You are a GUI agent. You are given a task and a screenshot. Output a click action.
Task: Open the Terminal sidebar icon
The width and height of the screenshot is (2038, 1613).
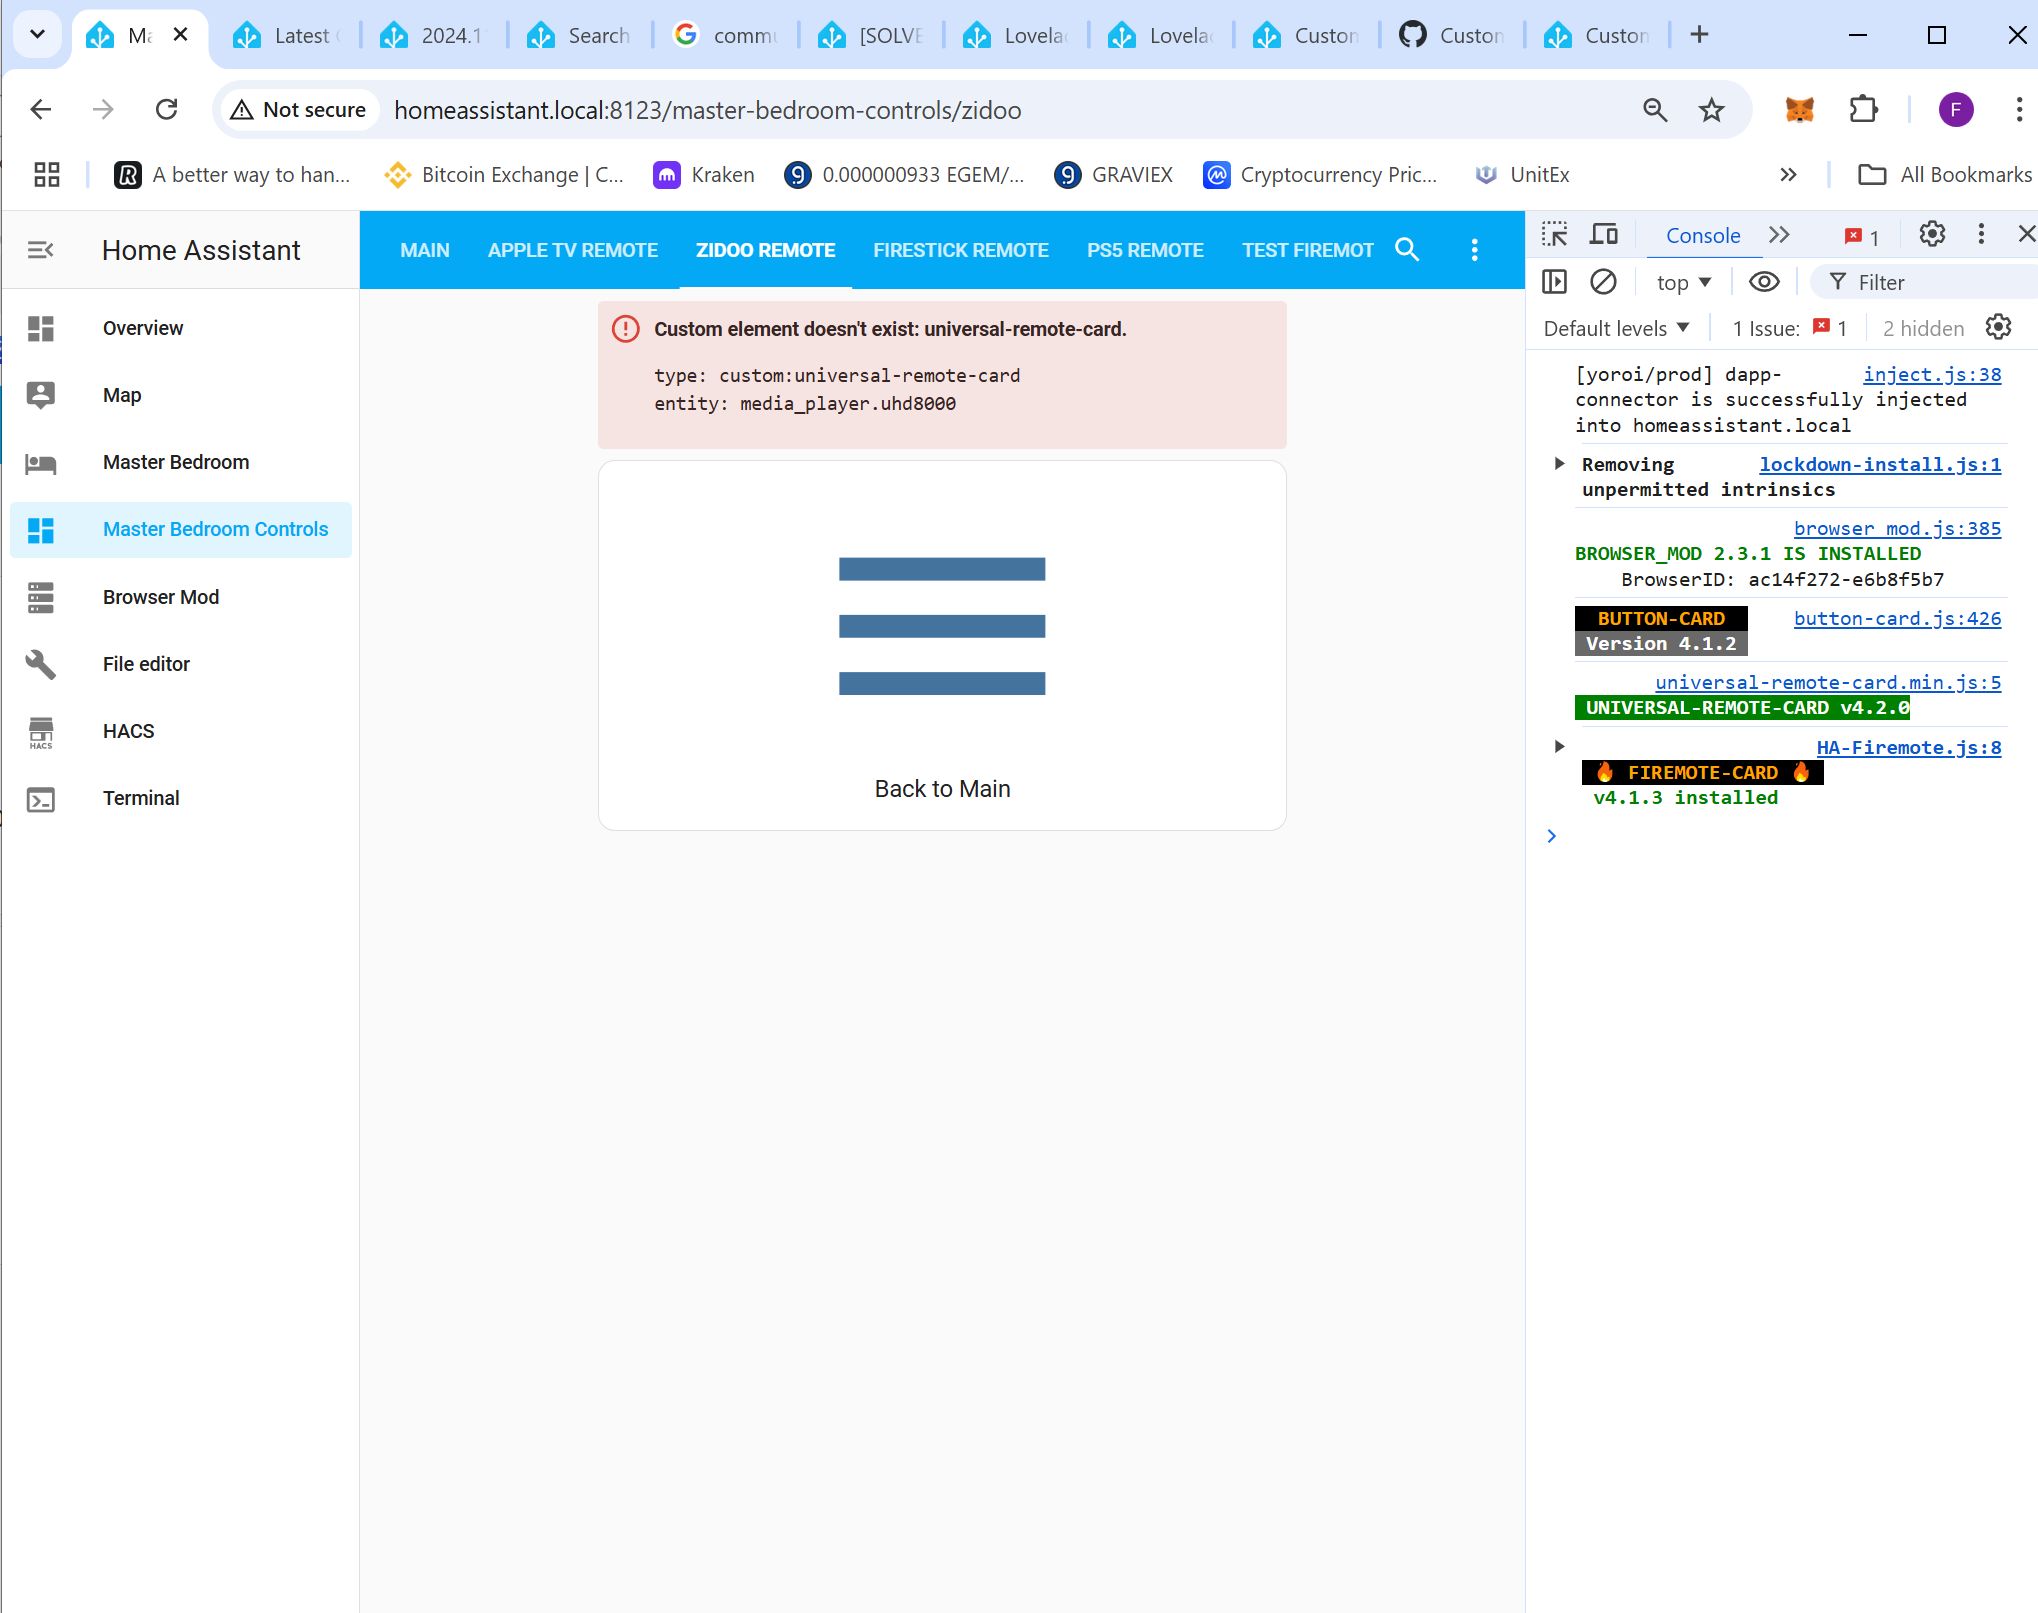coord(41,798)
